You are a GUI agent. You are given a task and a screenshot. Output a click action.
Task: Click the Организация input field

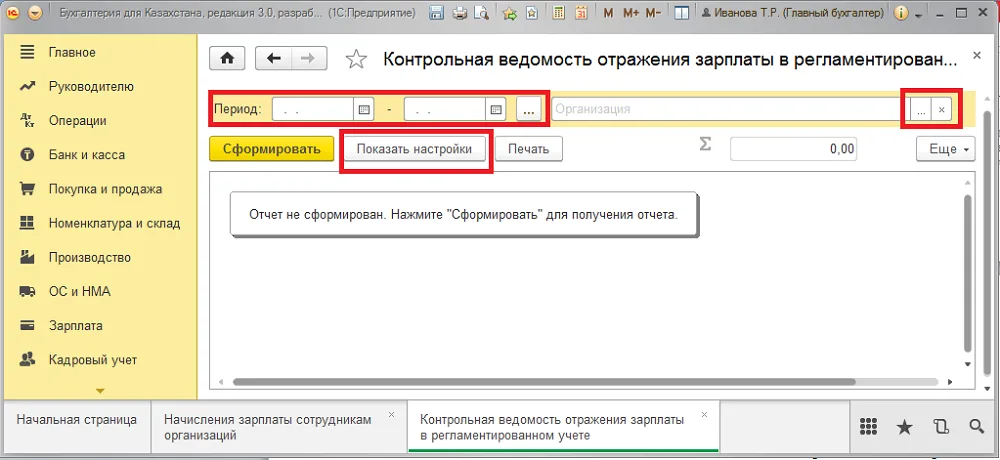(731, 109)
